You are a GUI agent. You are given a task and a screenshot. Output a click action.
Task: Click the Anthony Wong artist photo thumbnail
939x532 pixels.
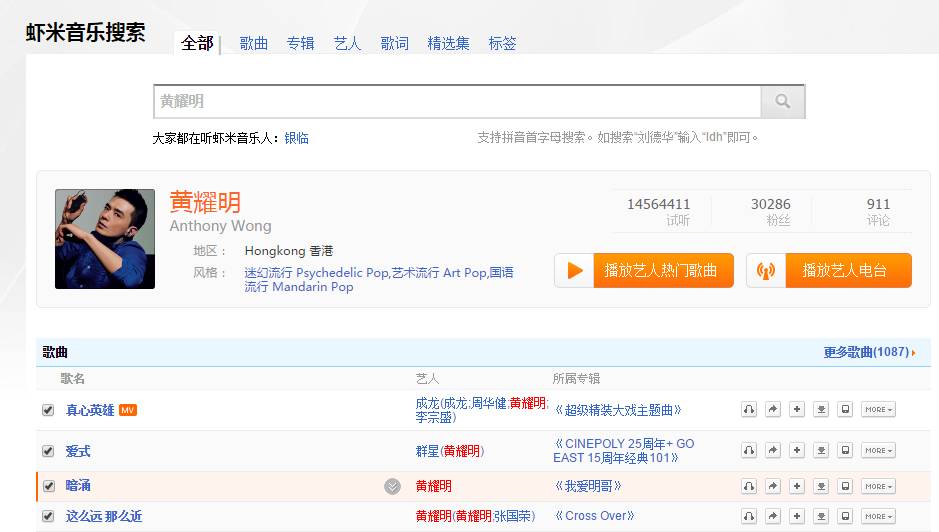click(105, 239)
